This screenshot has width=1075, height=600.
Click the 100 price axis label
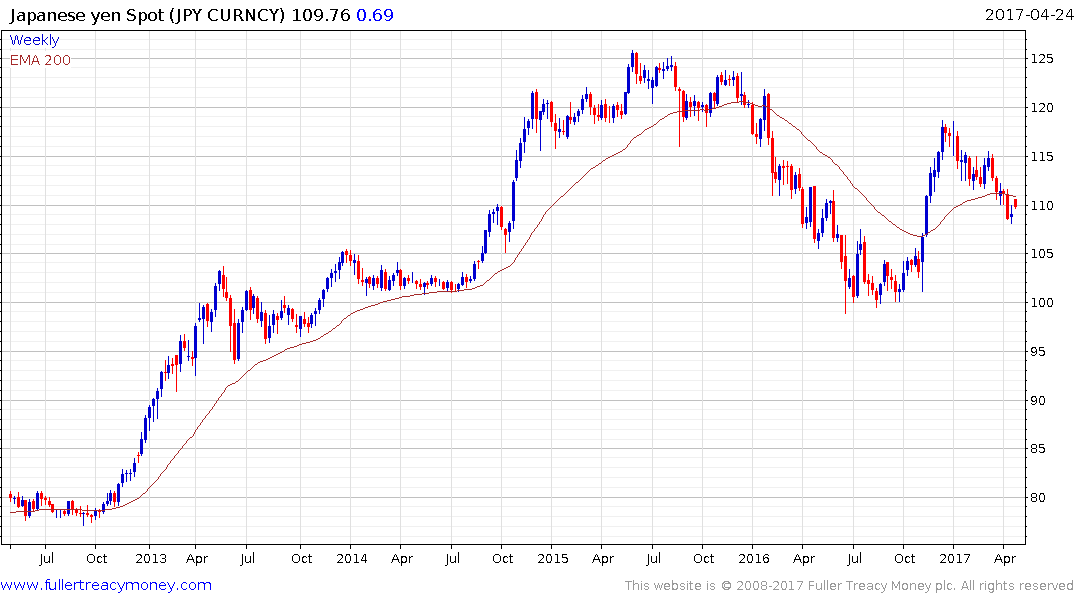pos(1042,303)
